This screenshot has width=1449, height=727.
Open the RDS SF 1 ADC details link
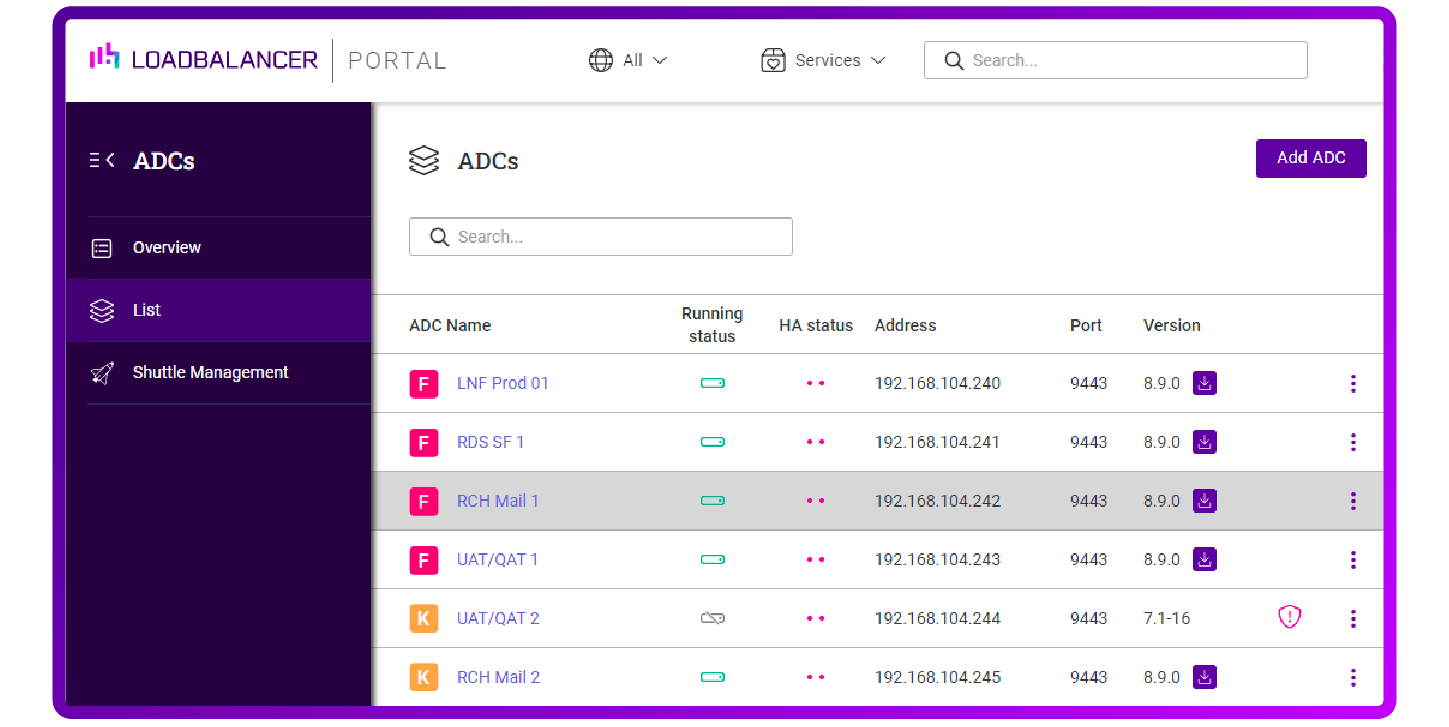(491, 442)
